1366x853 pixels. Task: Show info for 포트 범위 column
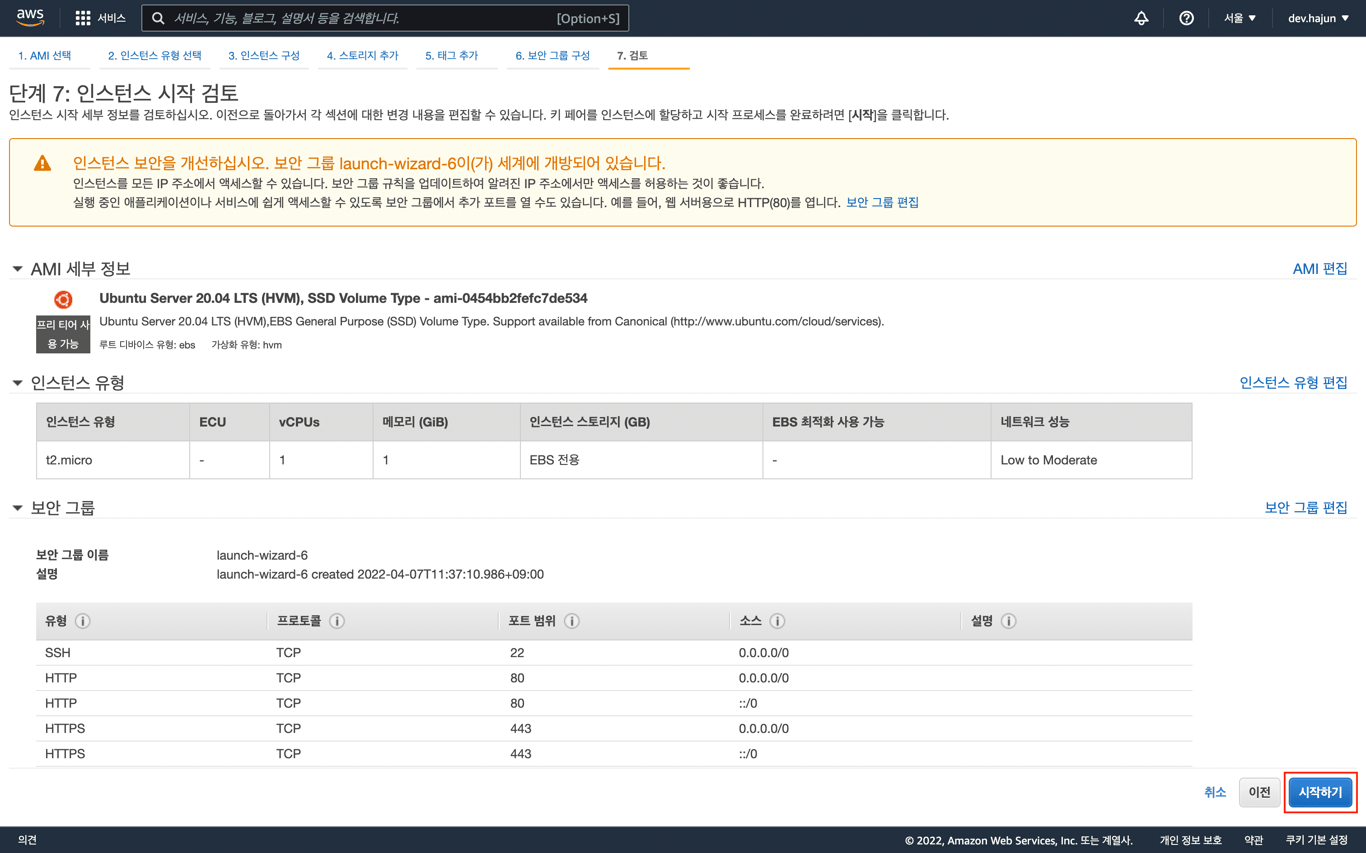[x=572, y=621]
